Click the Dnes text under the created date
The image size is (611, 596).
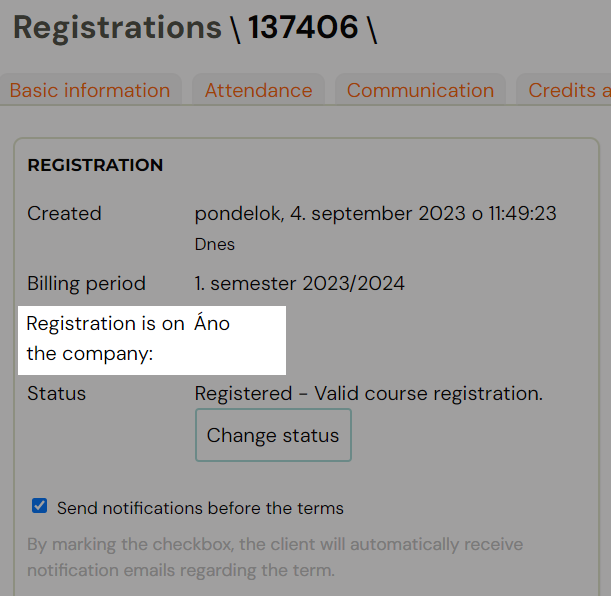click(215, 244)
